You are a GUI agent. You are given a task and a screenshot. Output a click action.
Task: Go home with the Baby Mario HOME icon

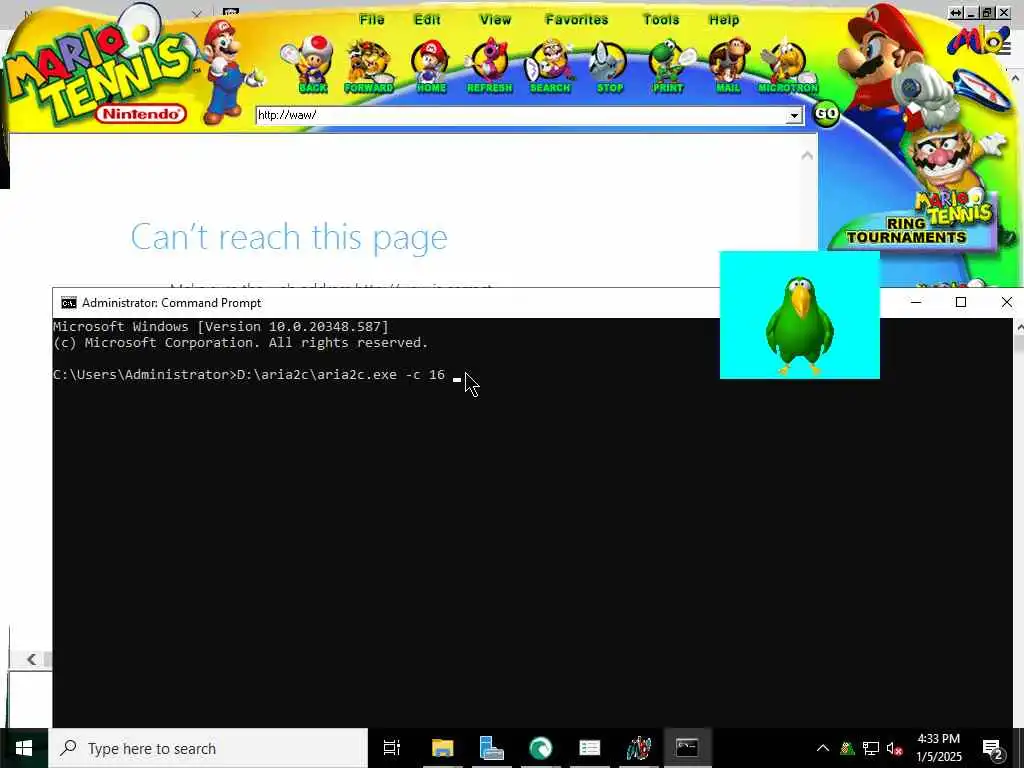click(430, 65)
